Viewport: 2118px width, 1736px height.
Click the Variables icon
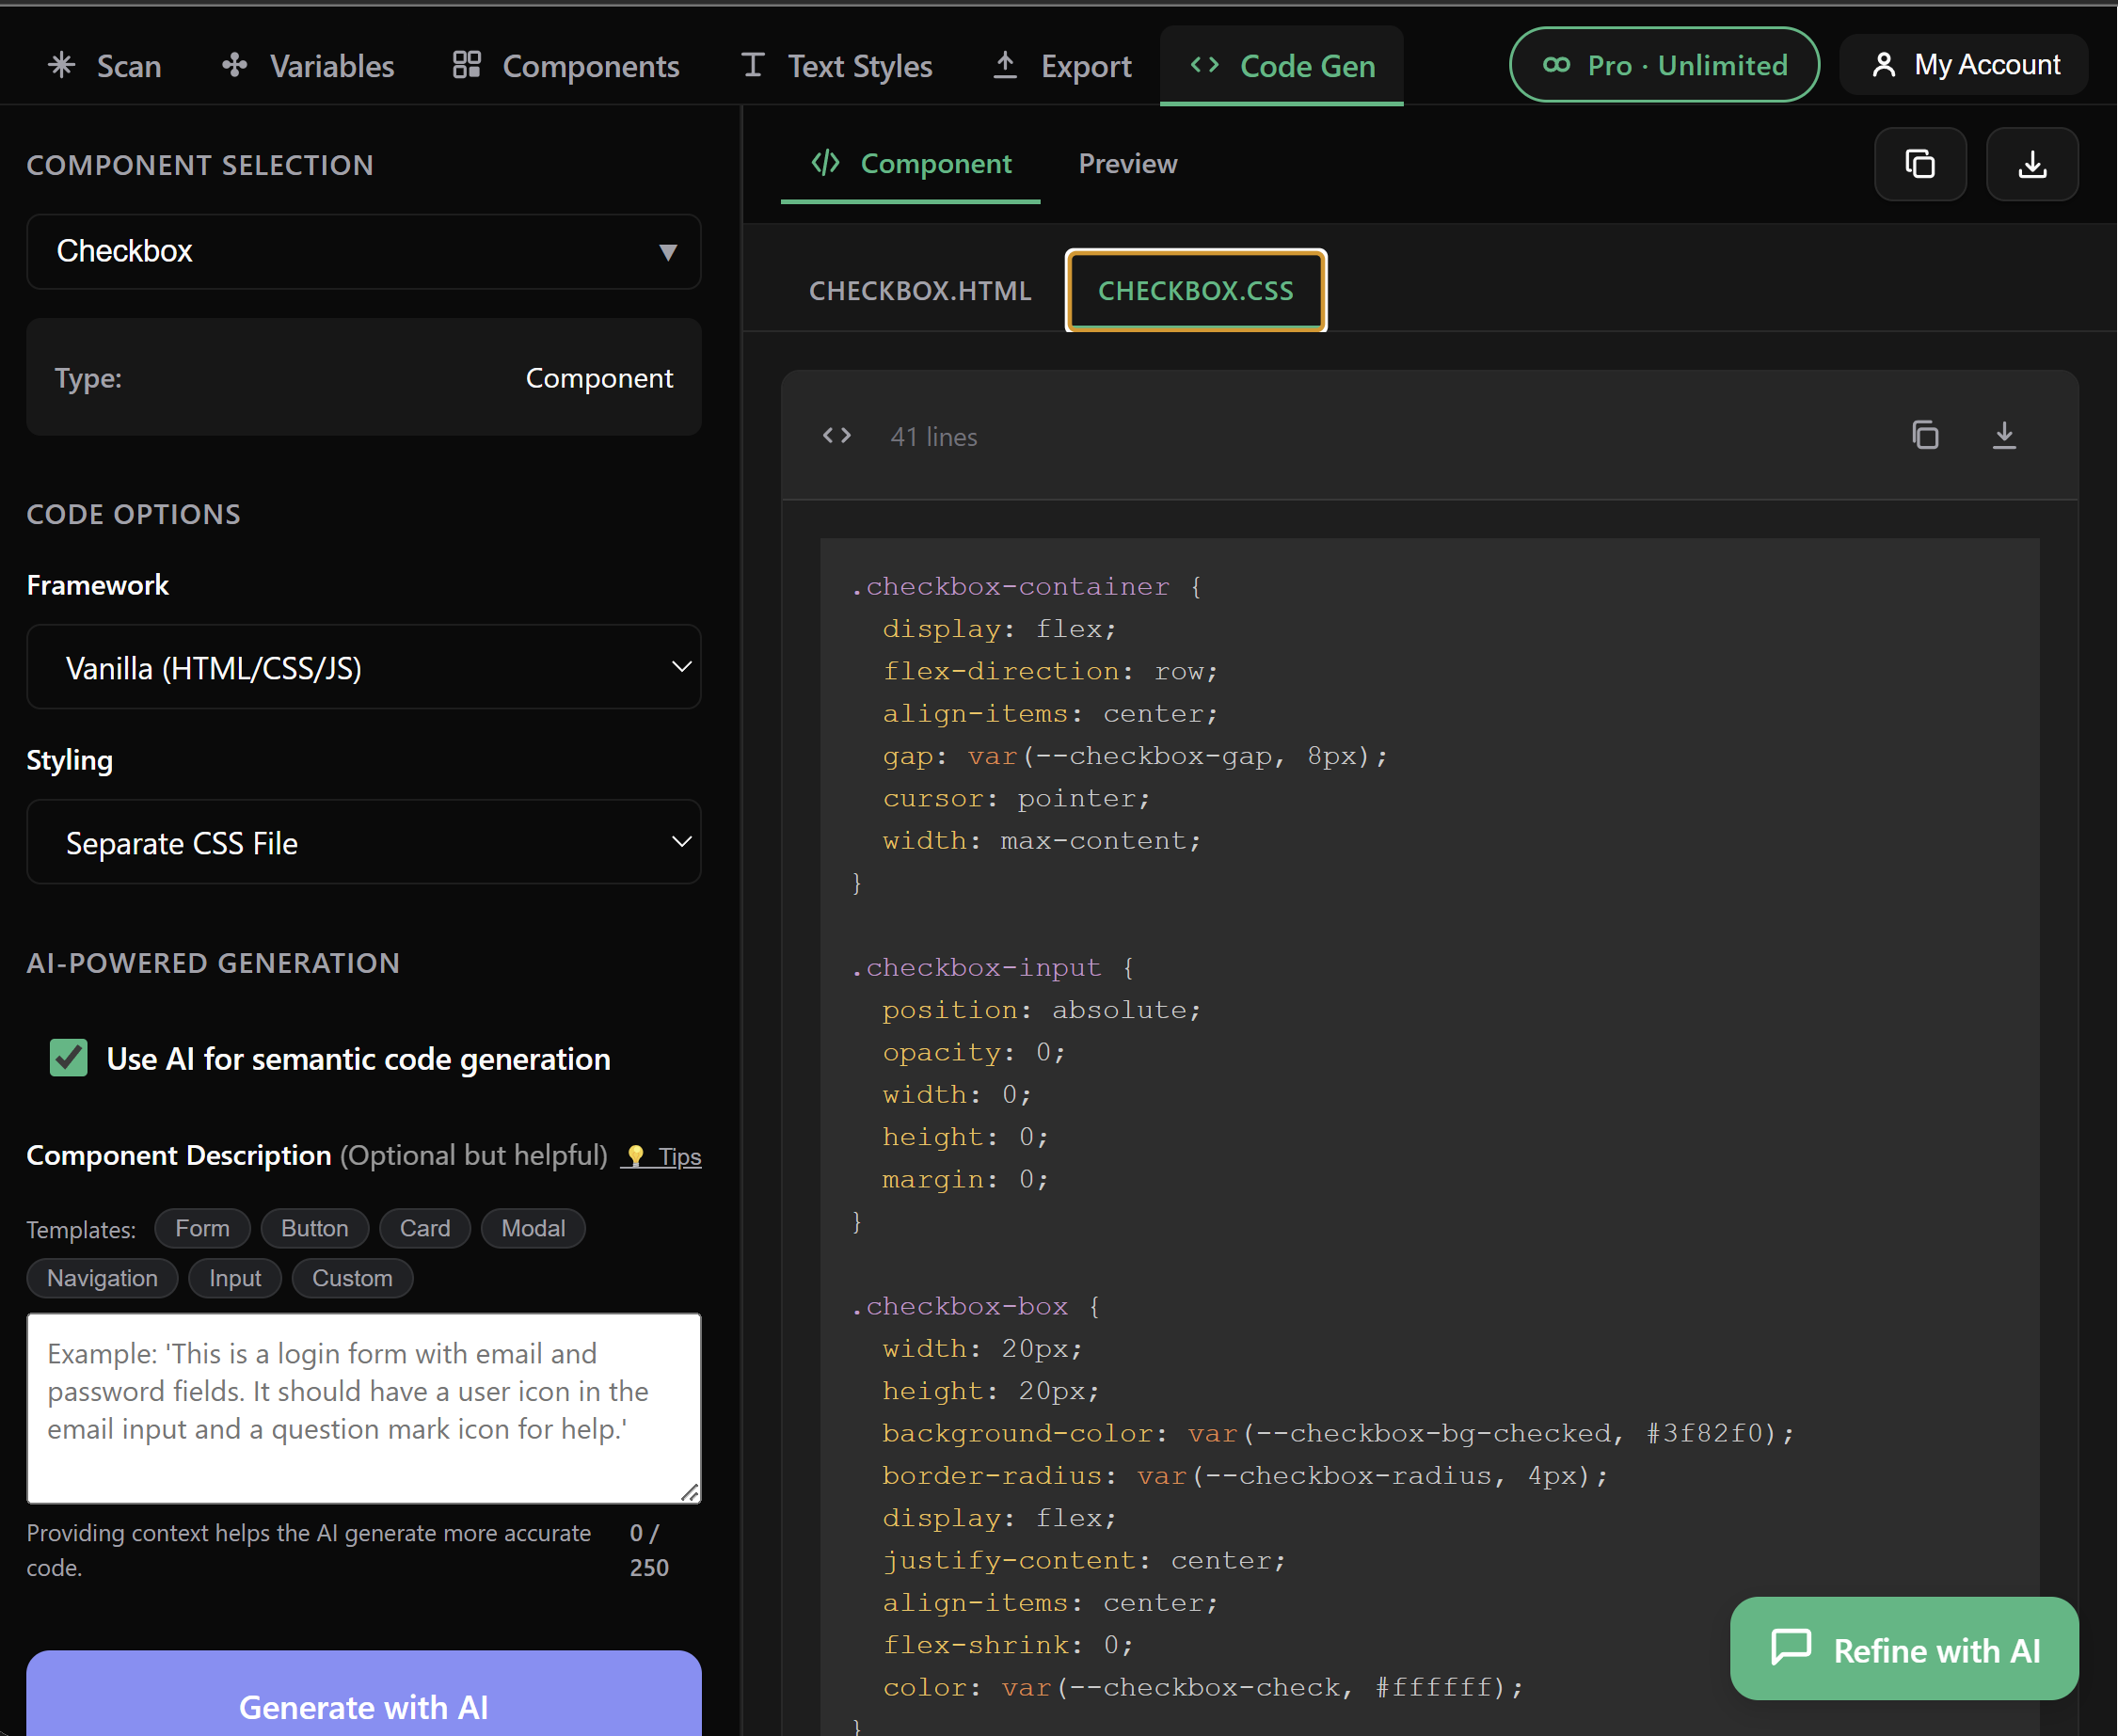point(235,65)
